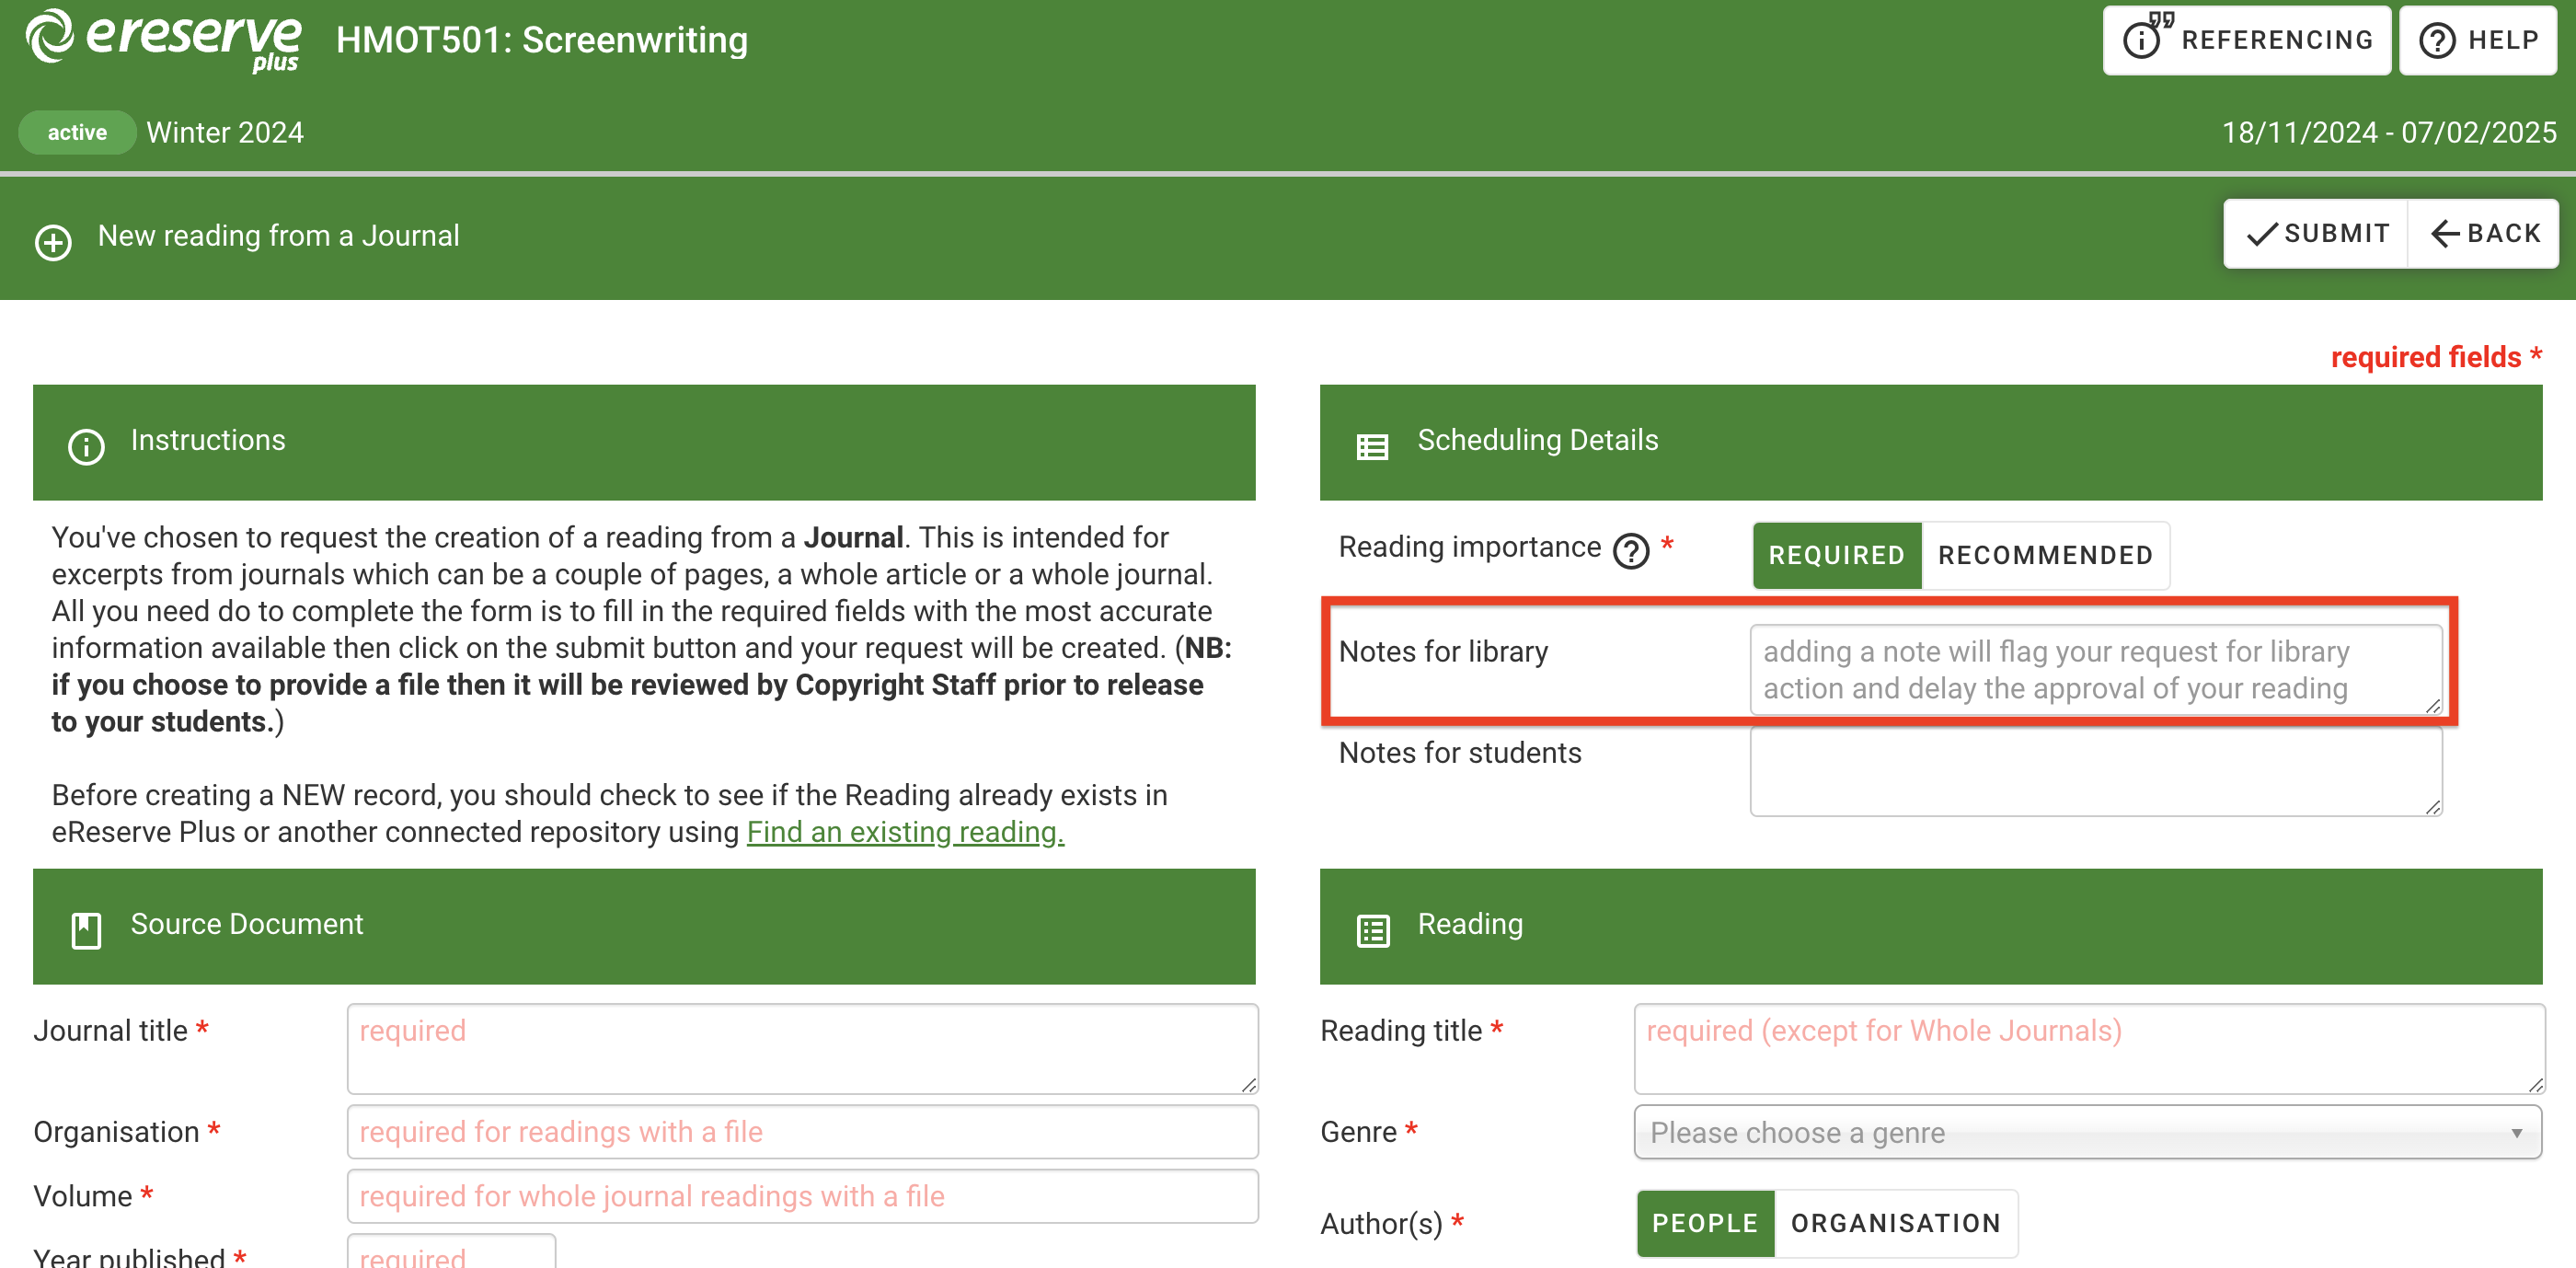
Task: Open the Reading importance help tooltip icon
Action: (1630, 550)
